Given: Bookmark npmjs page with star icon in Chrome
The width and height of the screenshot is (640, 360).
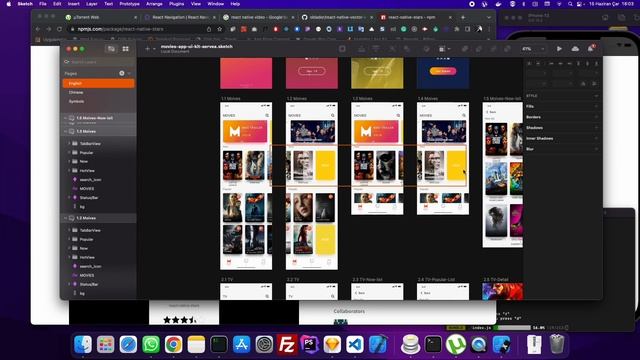Looking at the screenshot, I should [x=220, y=29].
